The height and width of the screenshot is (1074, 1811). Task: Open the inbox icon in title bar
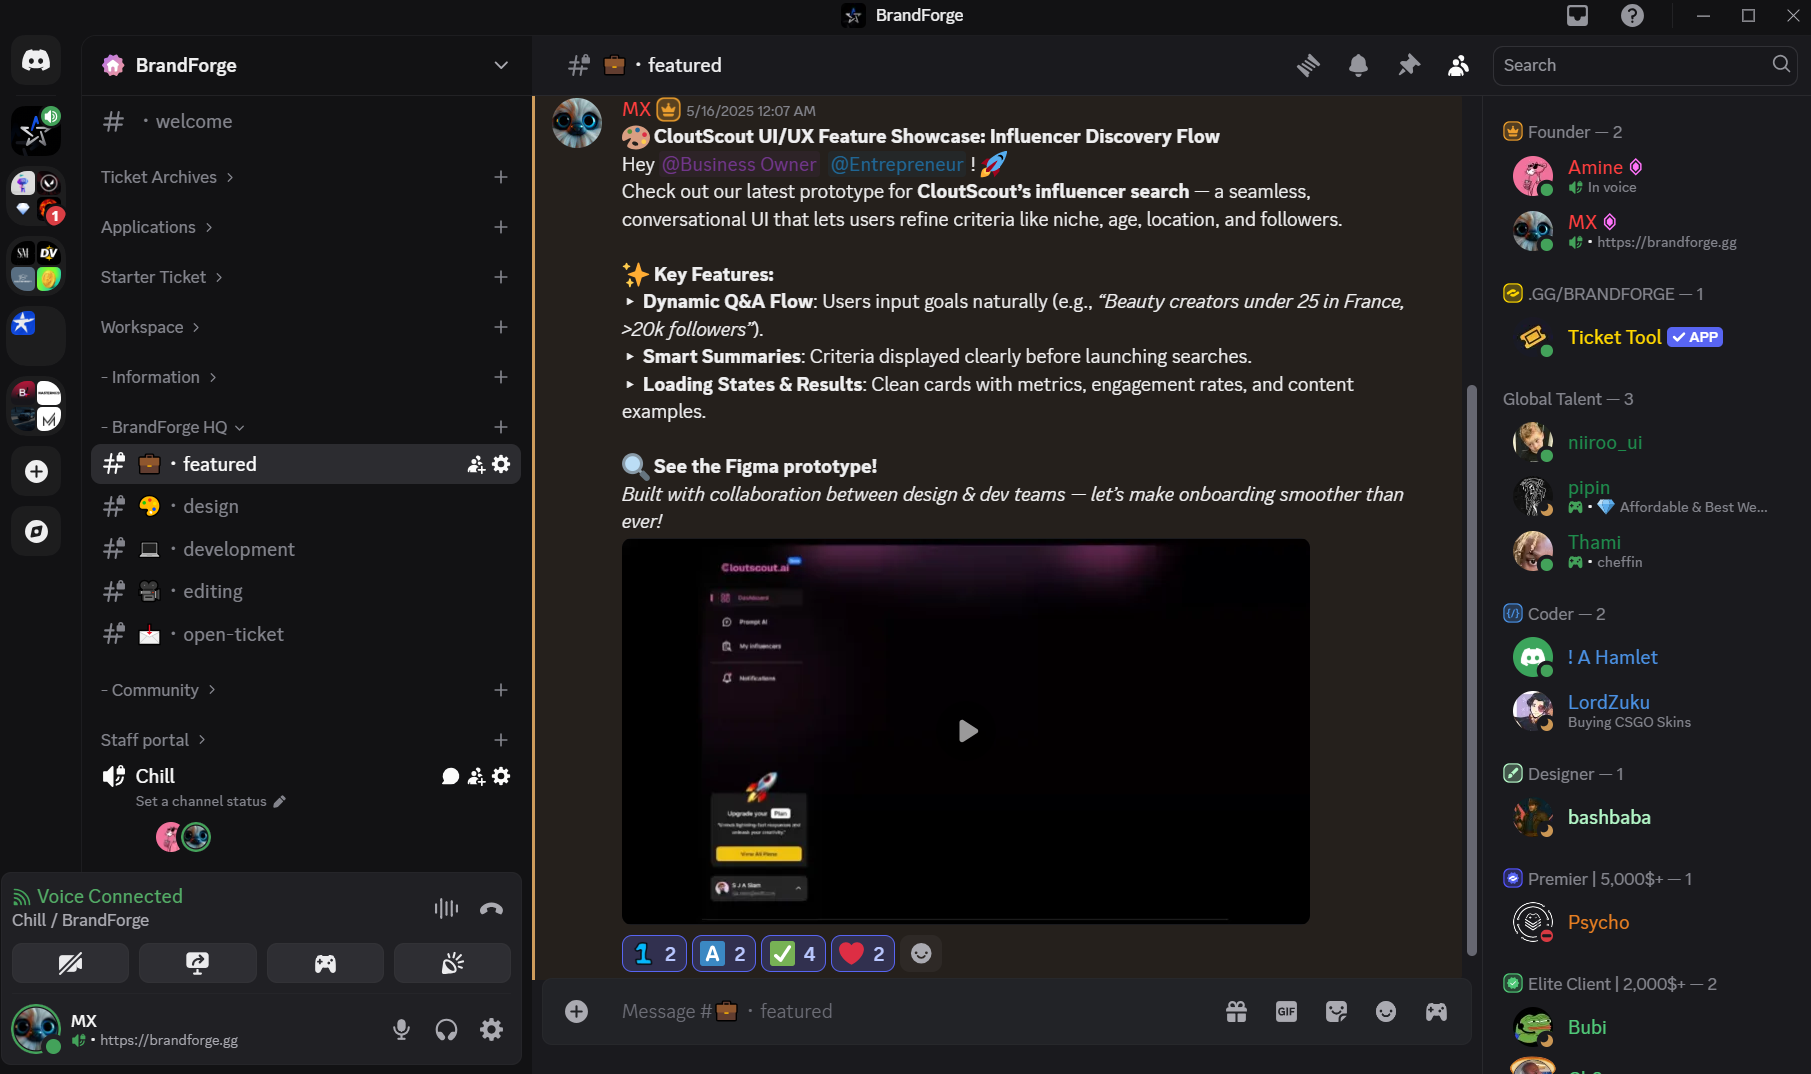[1577, 15]
